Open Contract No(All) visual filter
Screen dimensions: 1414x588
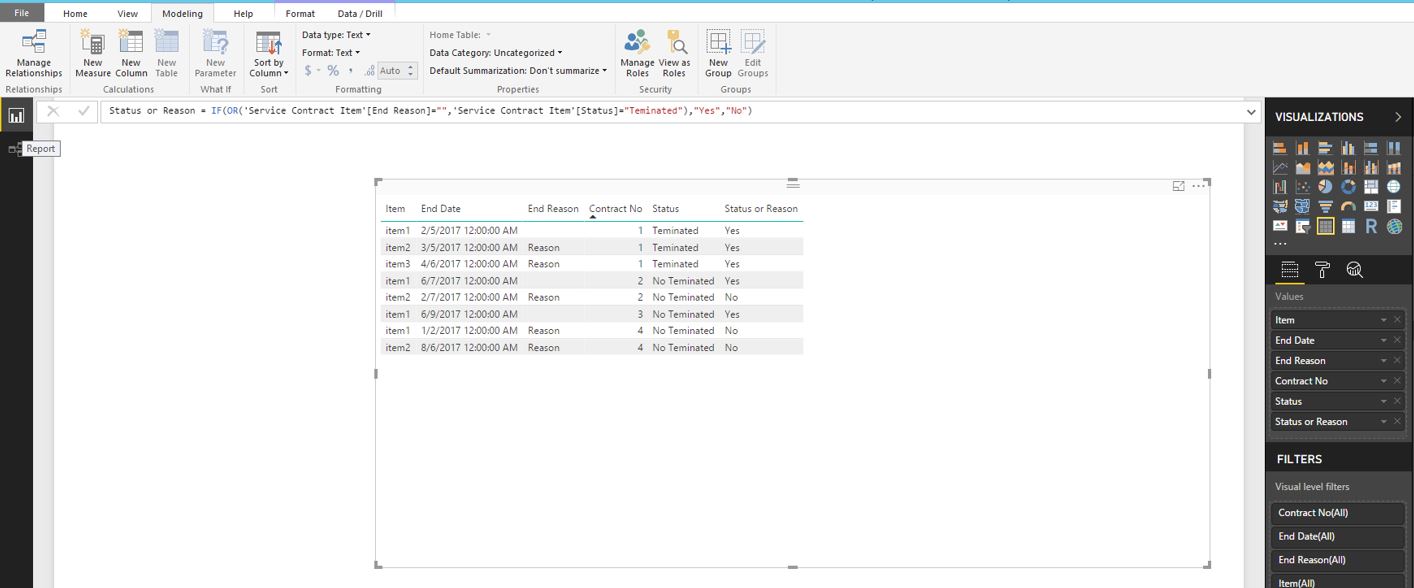pos(1337,513)
